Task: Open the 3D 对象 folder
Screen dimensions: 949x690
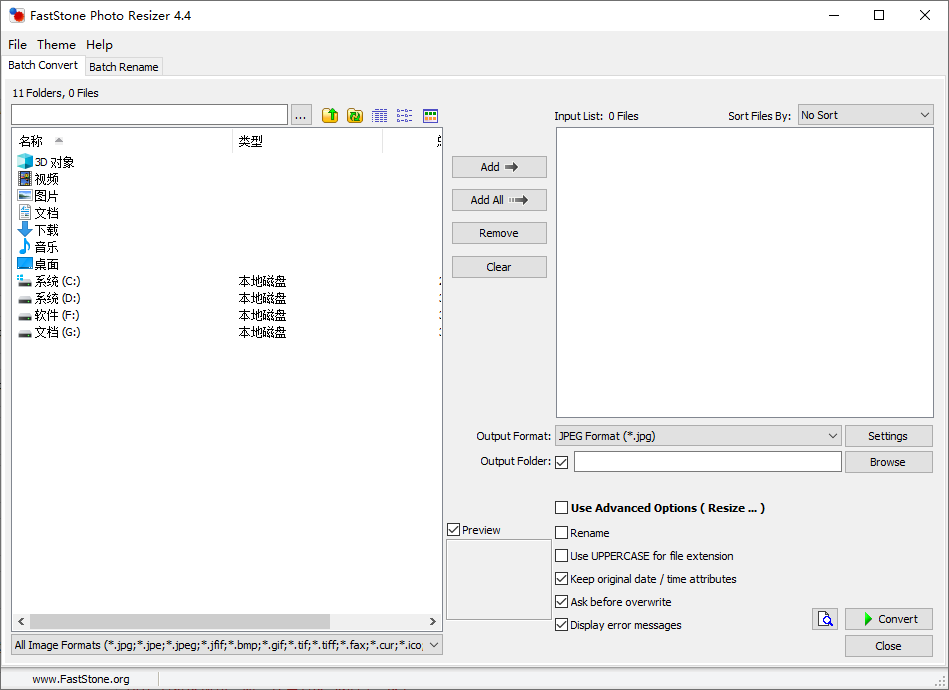Action: point(54,162)
